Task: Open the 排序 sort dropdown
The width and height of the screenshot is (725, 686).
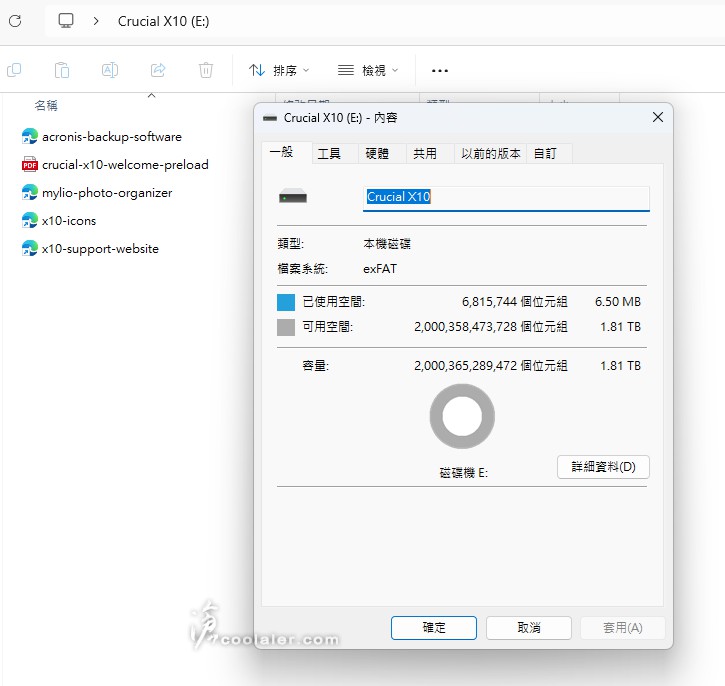Action: (x=279, y=70)
